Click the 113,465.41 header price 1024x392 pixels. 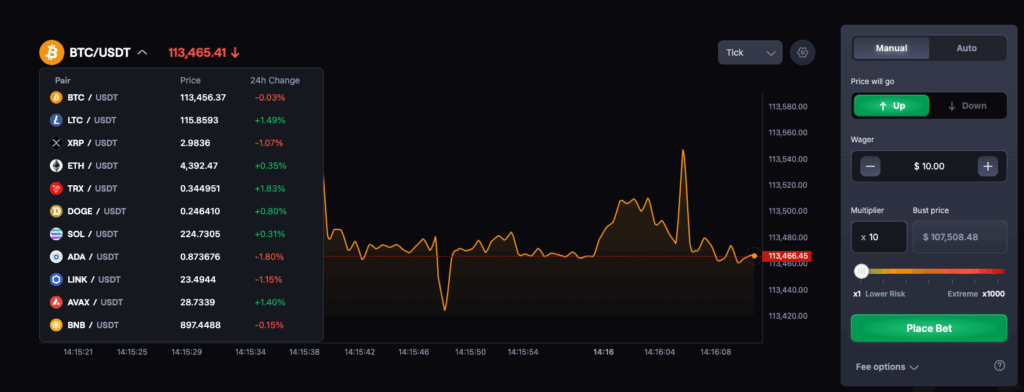click(x=197, y=52)
